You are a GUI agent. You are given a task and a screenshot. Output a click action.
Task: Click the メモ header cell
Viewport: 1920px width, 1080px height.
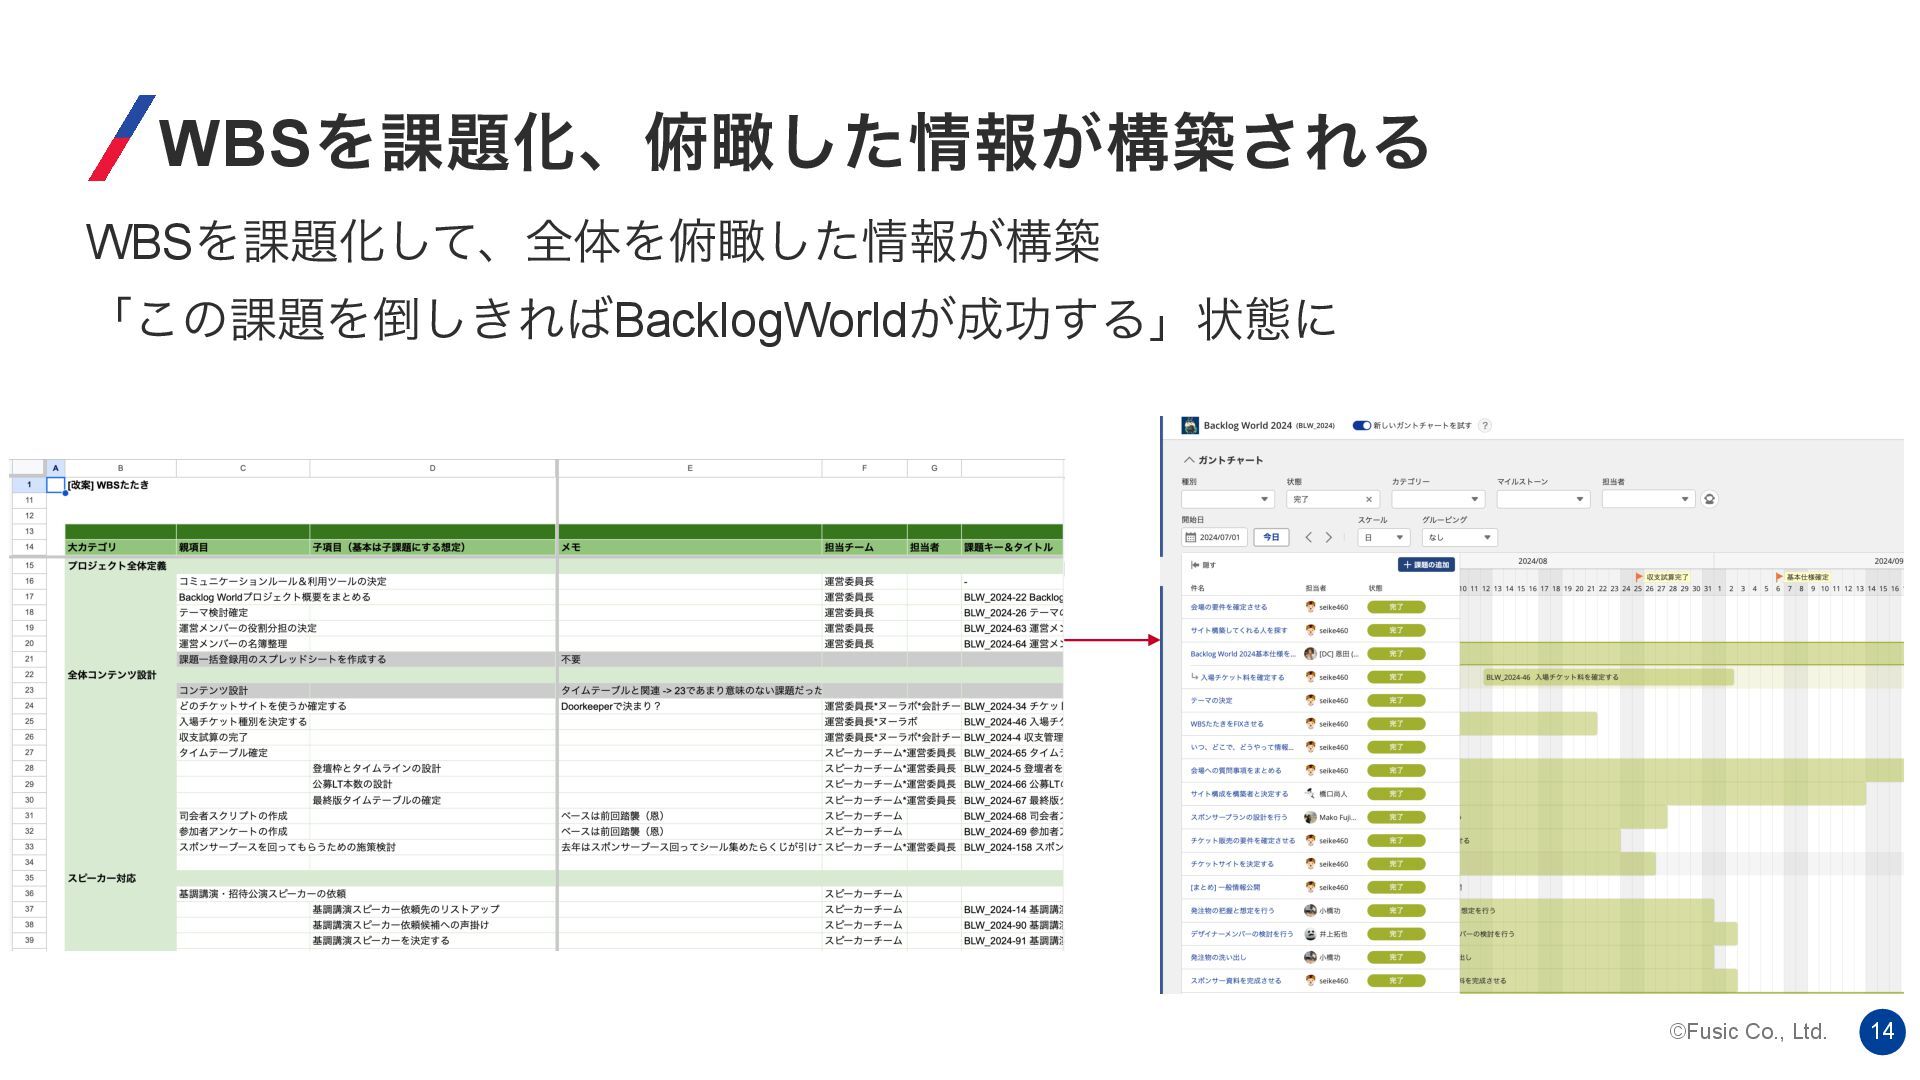pyautogui.click(x=690, y=547)
